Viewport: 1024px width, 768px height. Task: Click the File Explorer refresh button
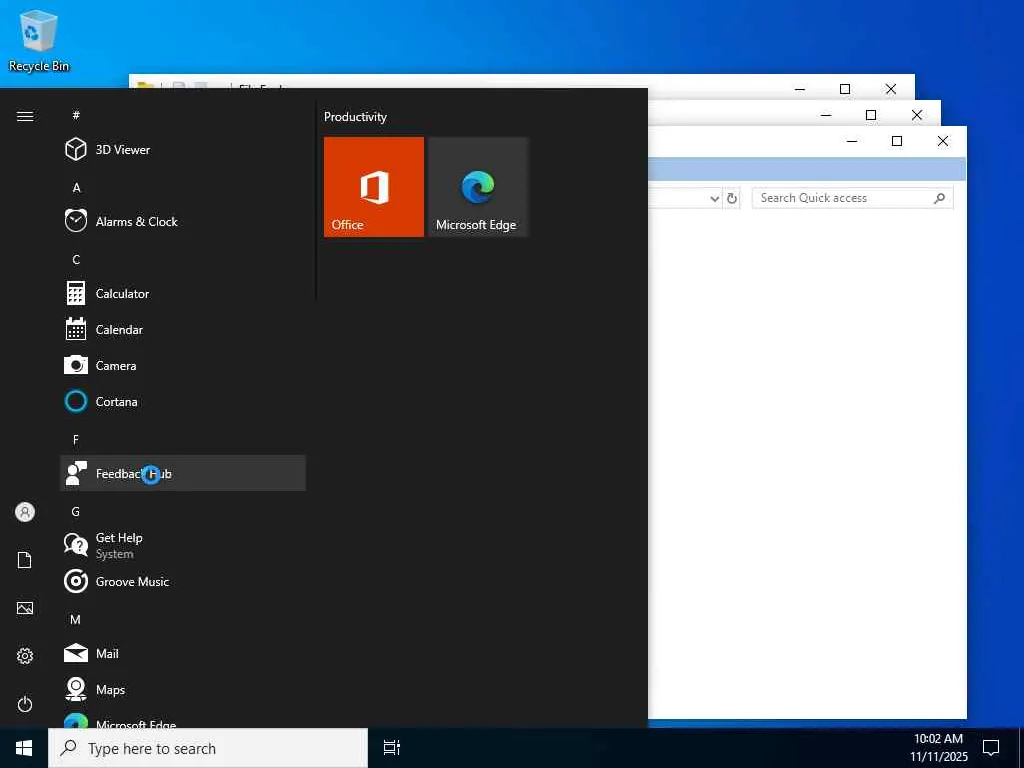pos(732,198)
